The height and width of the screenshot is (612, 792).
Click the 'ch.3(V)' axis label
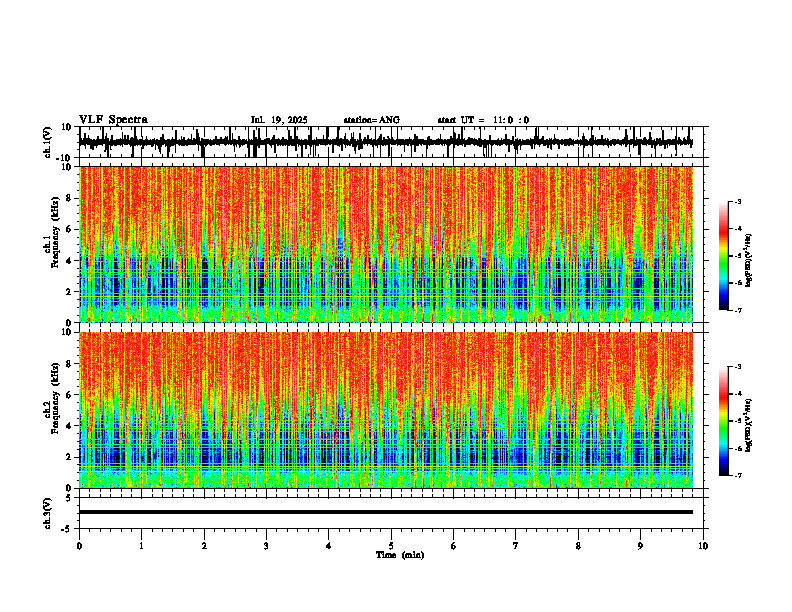[48, 513]
